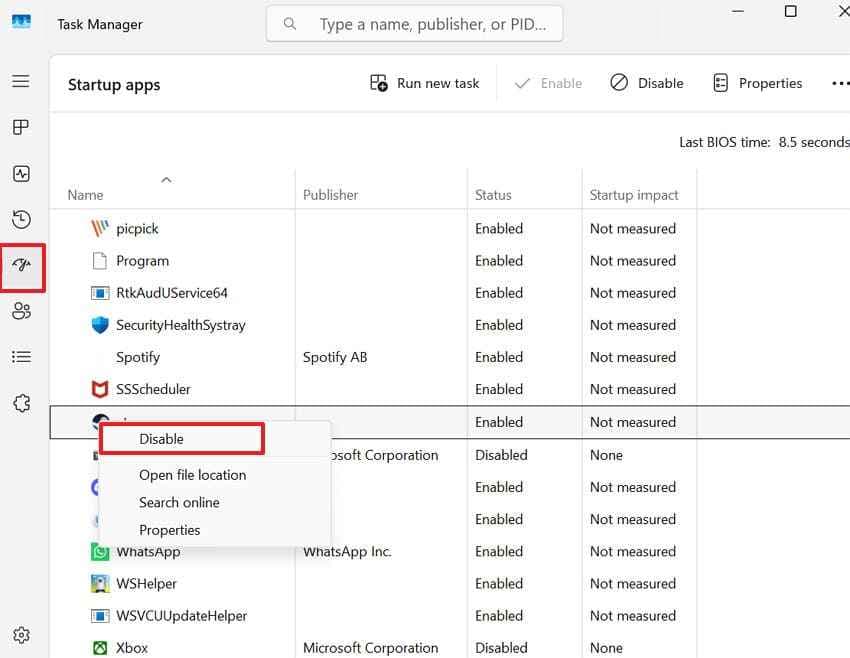
Task: Open Task Manager Settings gear
Action: tap(21, 635)
